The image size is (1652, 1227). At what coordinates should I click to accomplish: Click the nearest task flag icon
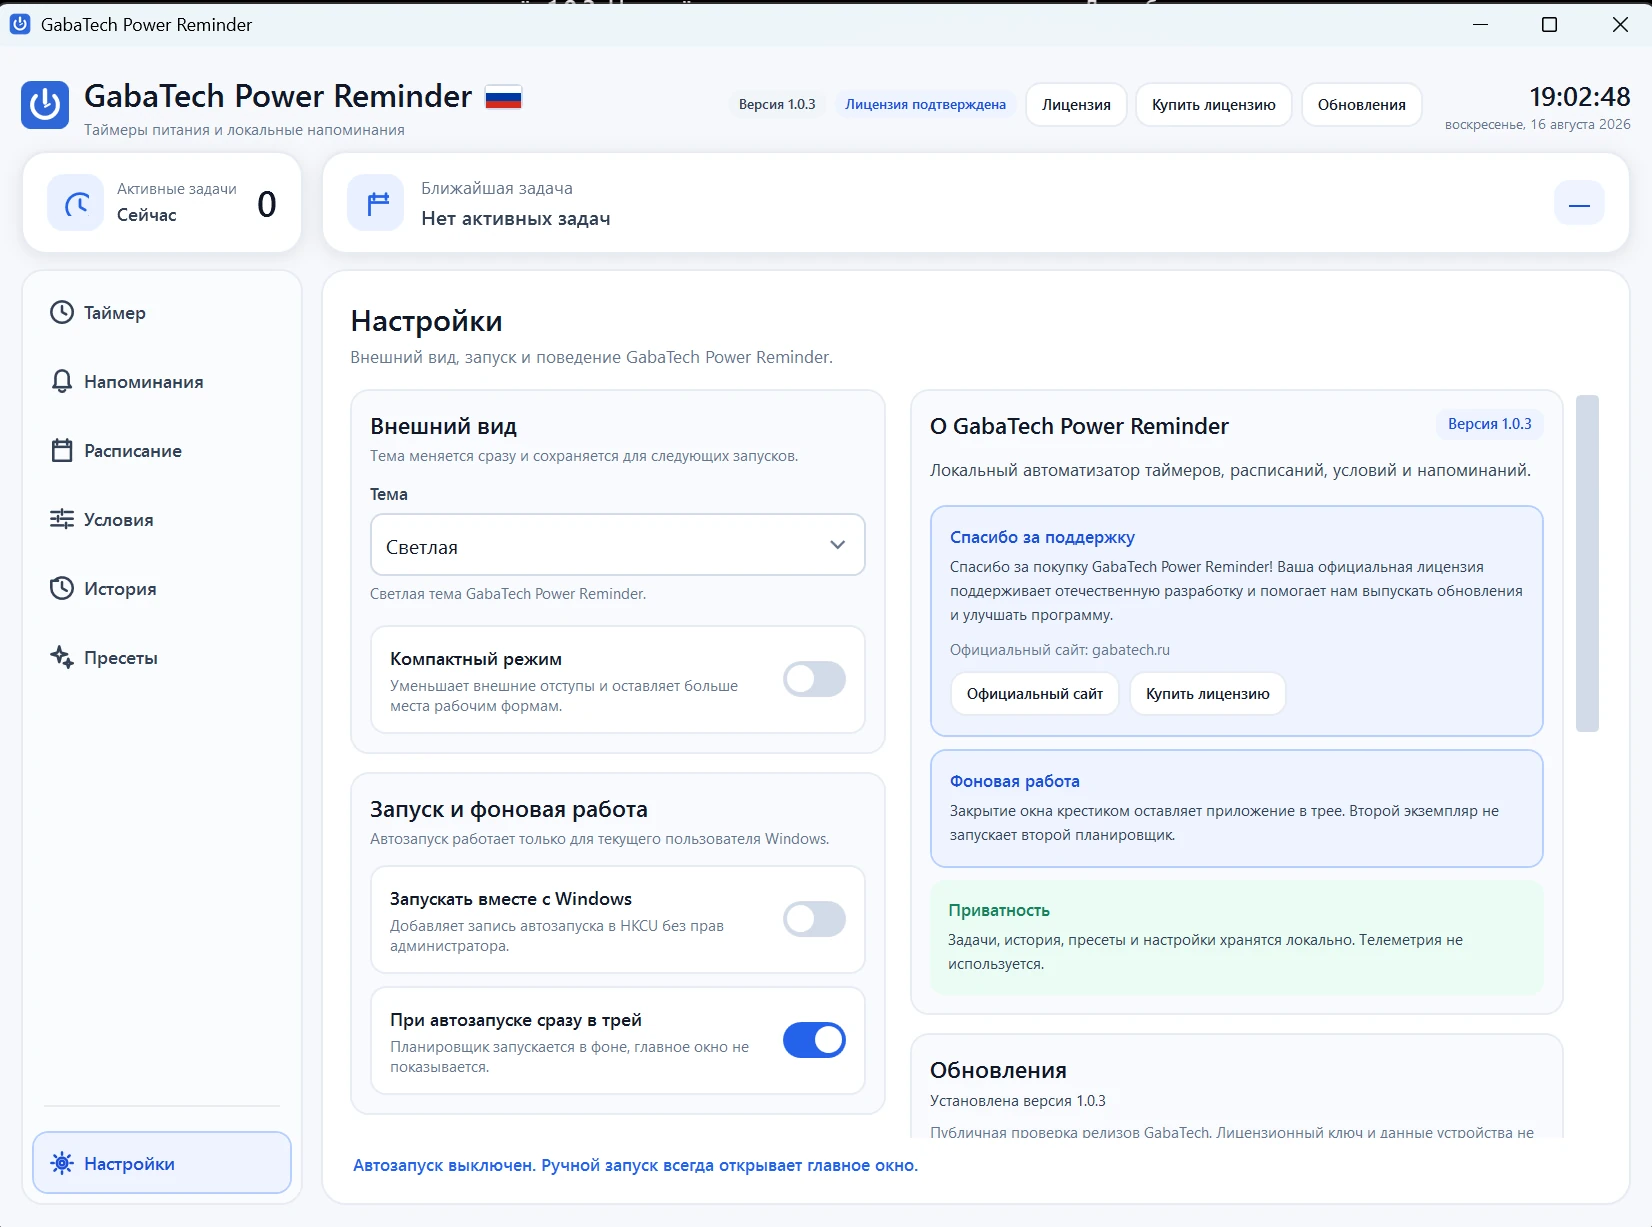376,204
